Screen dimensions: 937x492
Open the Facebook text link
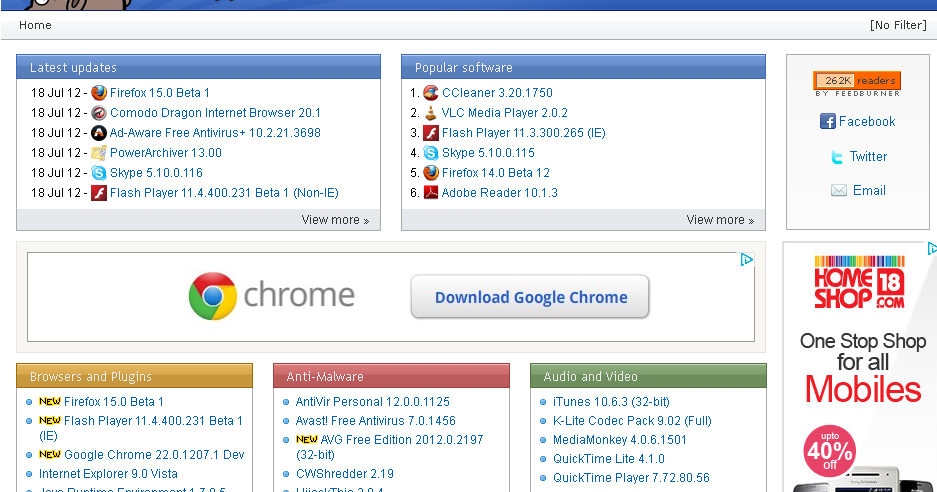(x=867, y=121)
